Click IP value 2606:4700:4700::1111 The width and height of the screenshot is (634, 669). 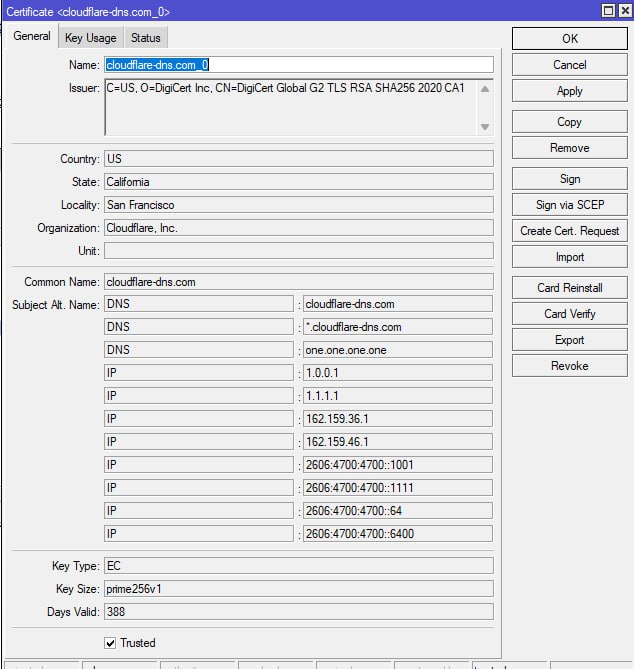click(x=398, y=488)
